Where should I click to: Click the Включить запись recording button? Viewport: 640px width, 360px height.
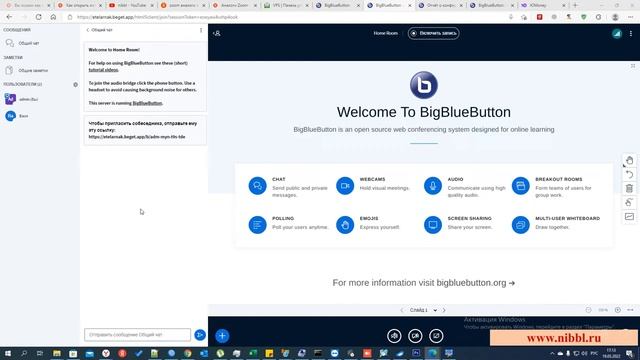pos(433,33)
